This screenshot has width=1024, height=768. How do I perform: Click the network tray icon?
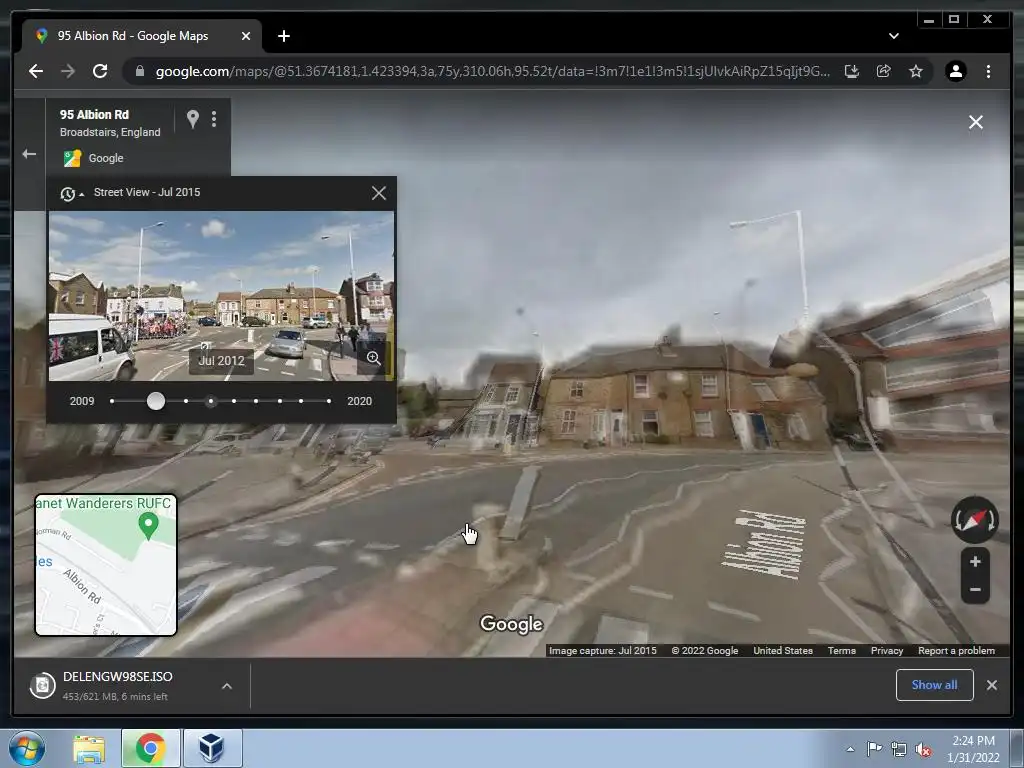point(899,750)
